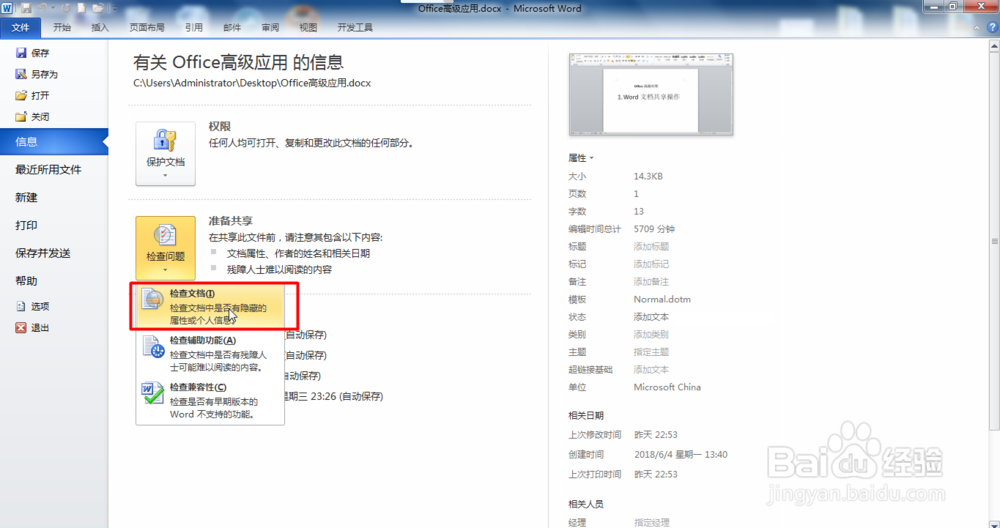Click 添加类别 category field
The height and width of the screenshot is (528, 1000).
click(x=651, y=334)
